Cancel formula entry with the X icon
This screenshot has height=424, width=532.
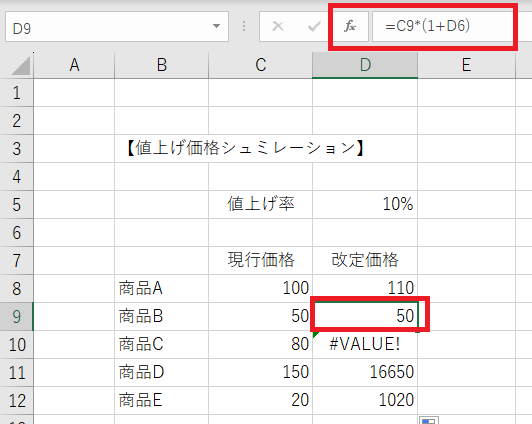[x=278, y=26]
